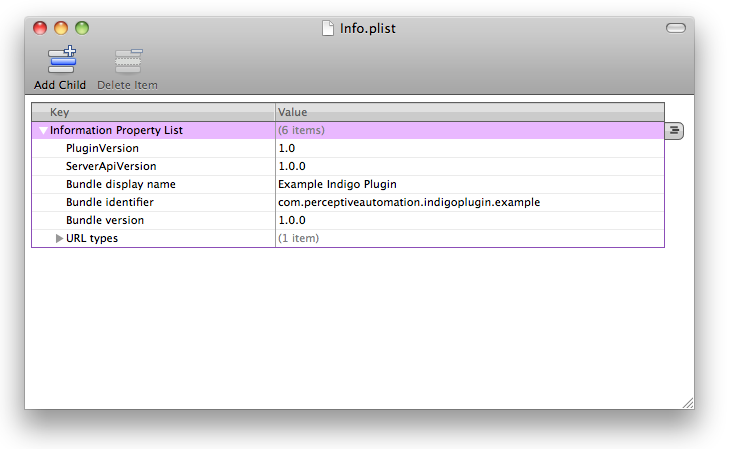Close the Info.plist window
Viewport: 731px width, 449px height.
pos(40,28)
